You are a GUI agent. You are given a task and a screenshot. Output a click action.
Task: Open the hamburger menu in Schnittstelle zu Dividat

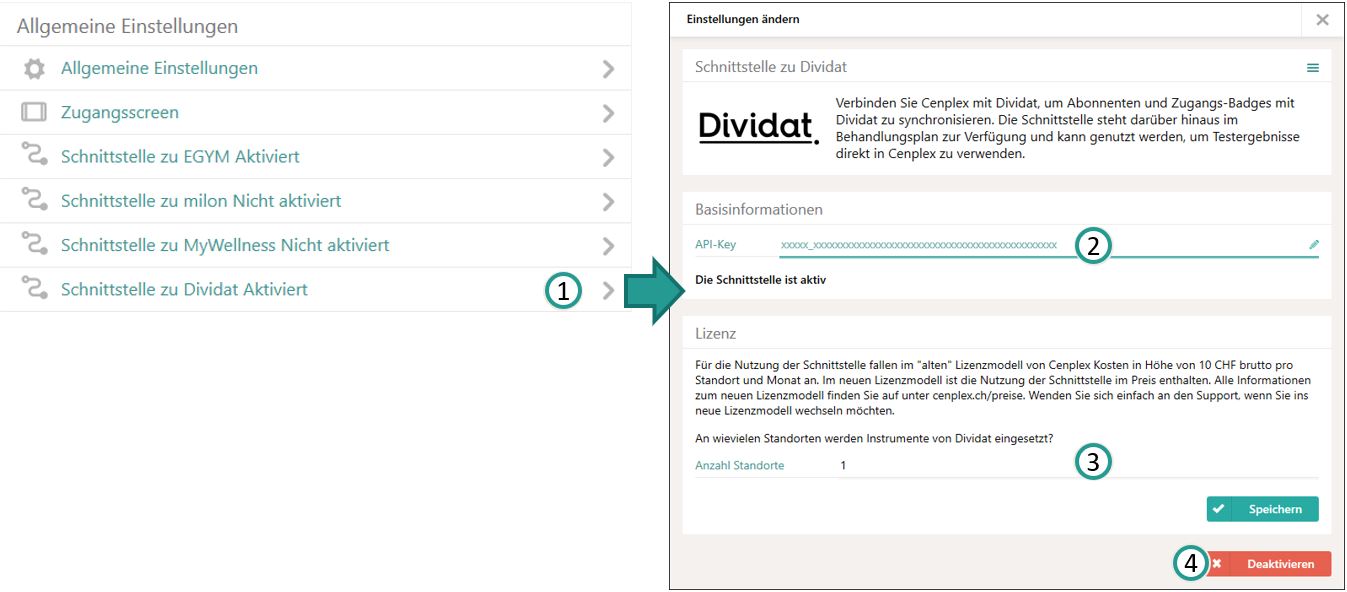tap(1313, 68)
